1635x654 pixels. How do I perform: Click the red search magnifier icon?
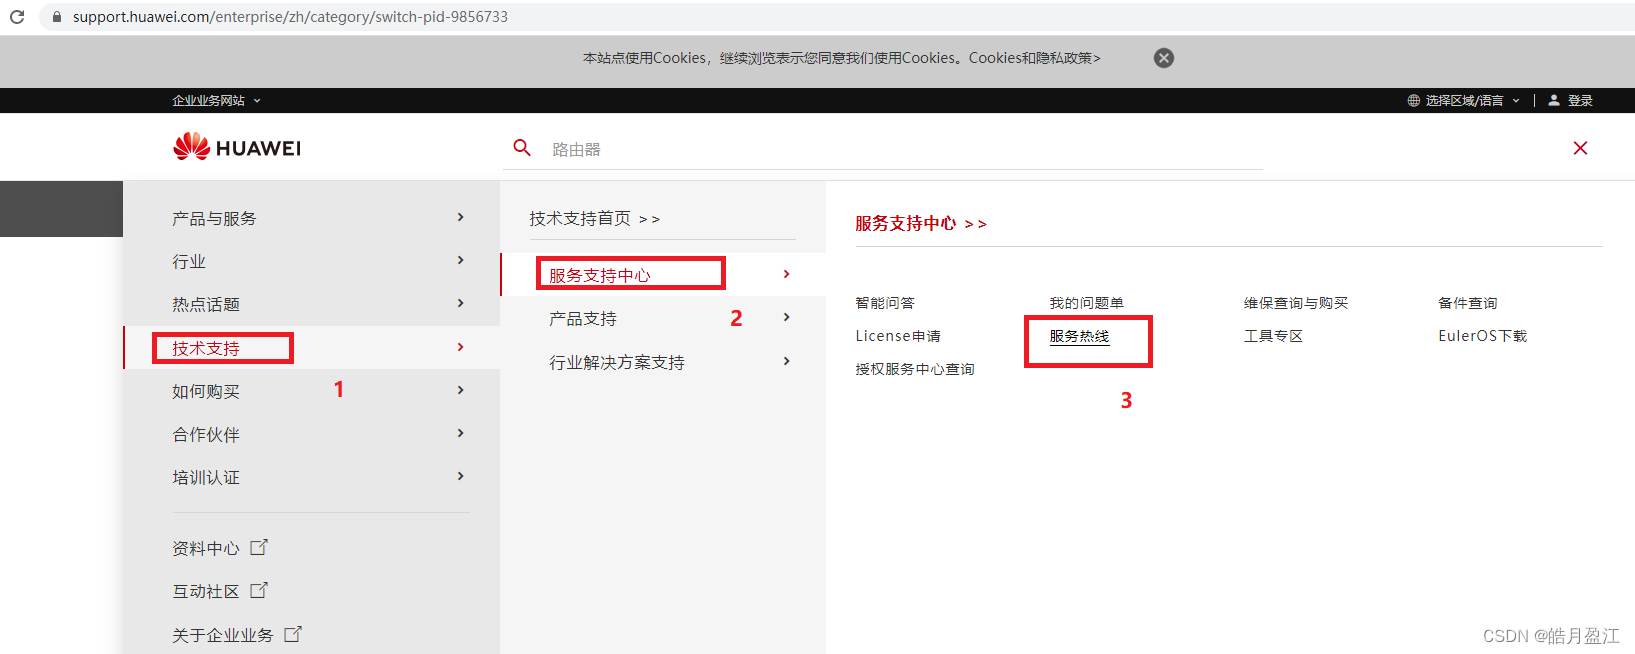(522, 148)
